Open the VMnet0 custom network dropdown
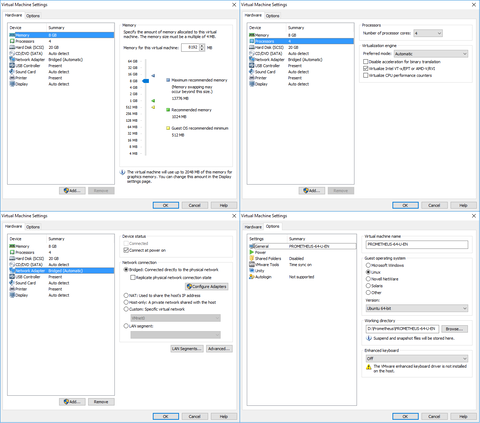This screenshot has width=480, height=423. 175,318
